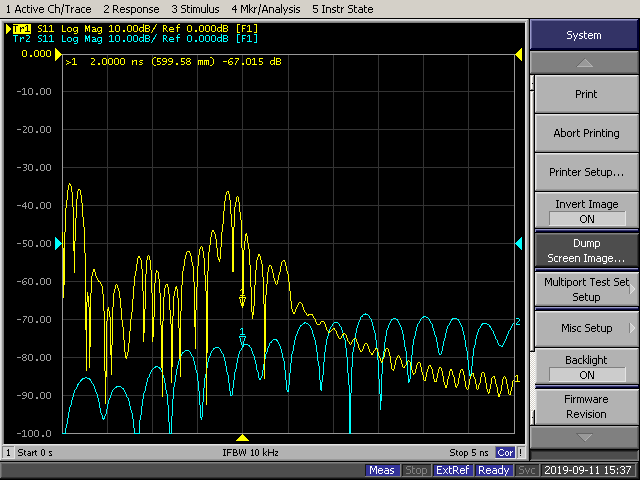Click the marker position triangle on the time axis
The width and height of the screenshot is (640, 480).
pyautogui.click(x=242, y=438)
